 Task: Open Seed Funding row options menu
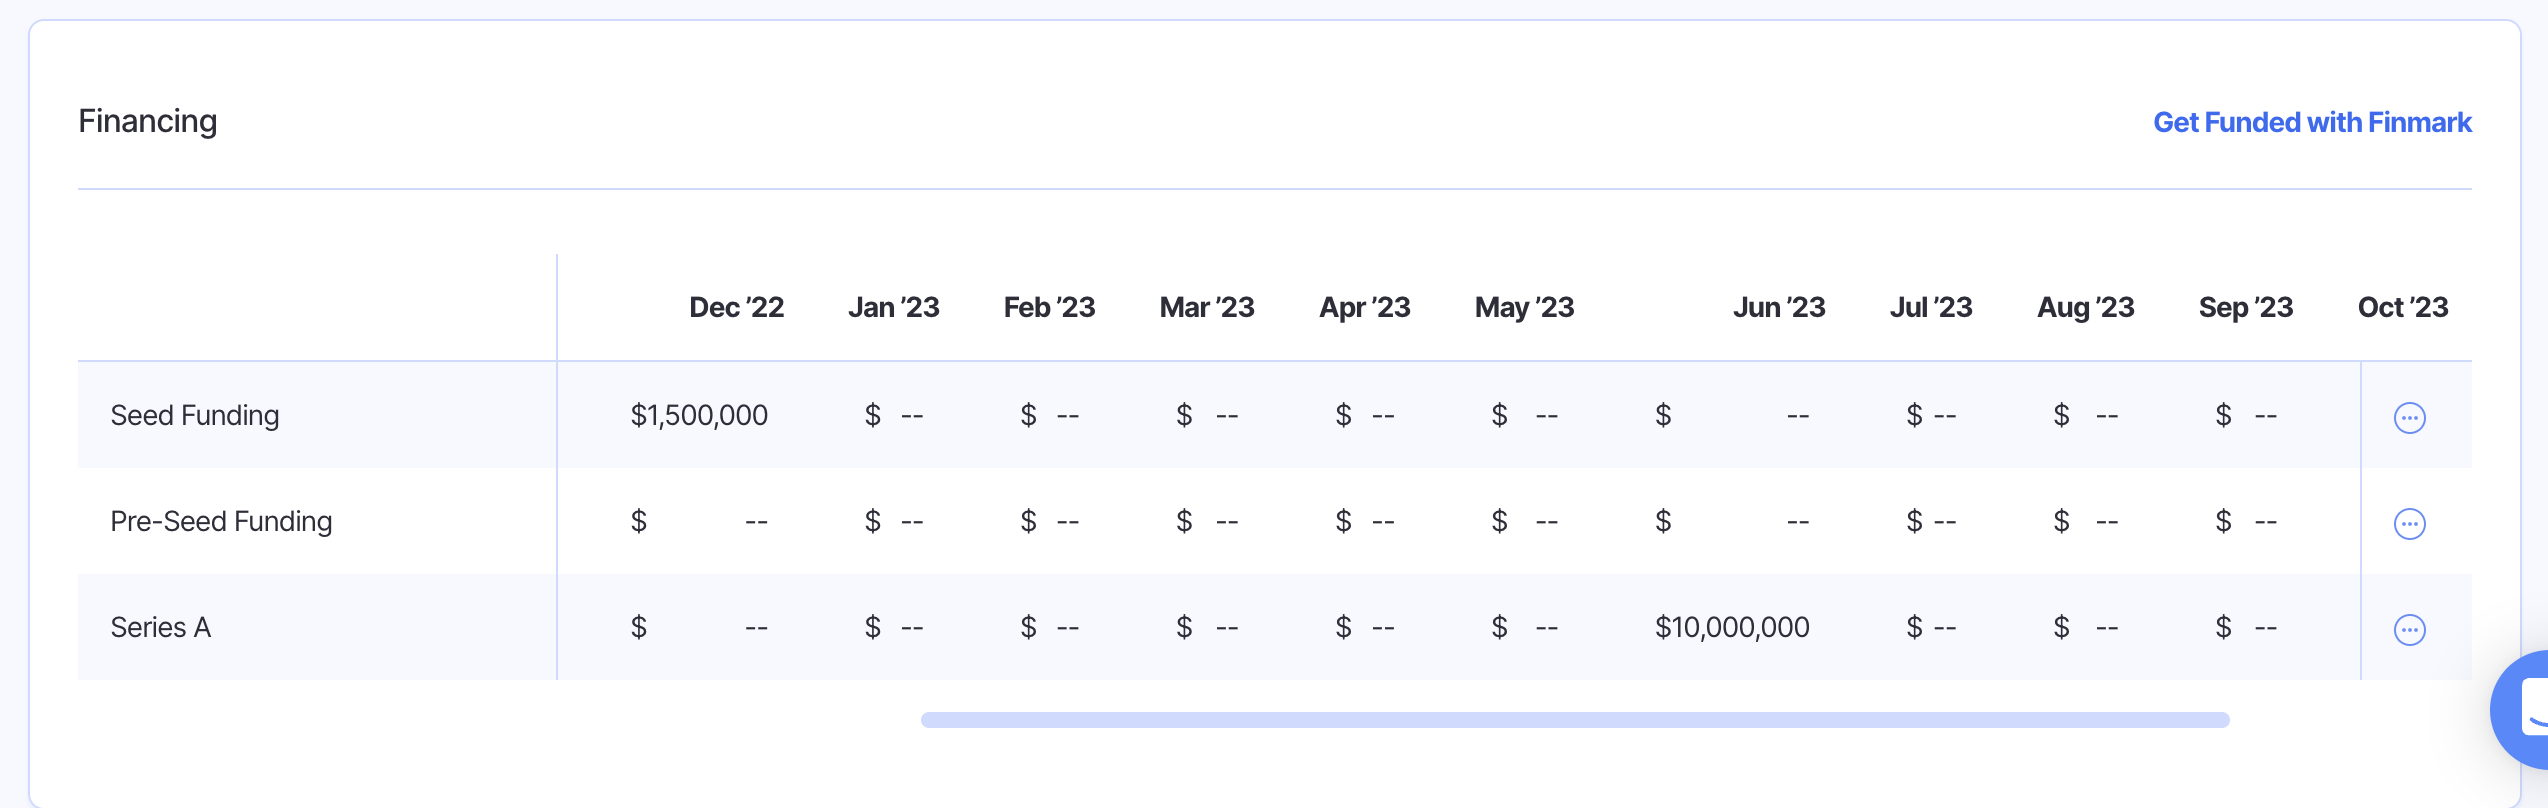[2409, 417]
